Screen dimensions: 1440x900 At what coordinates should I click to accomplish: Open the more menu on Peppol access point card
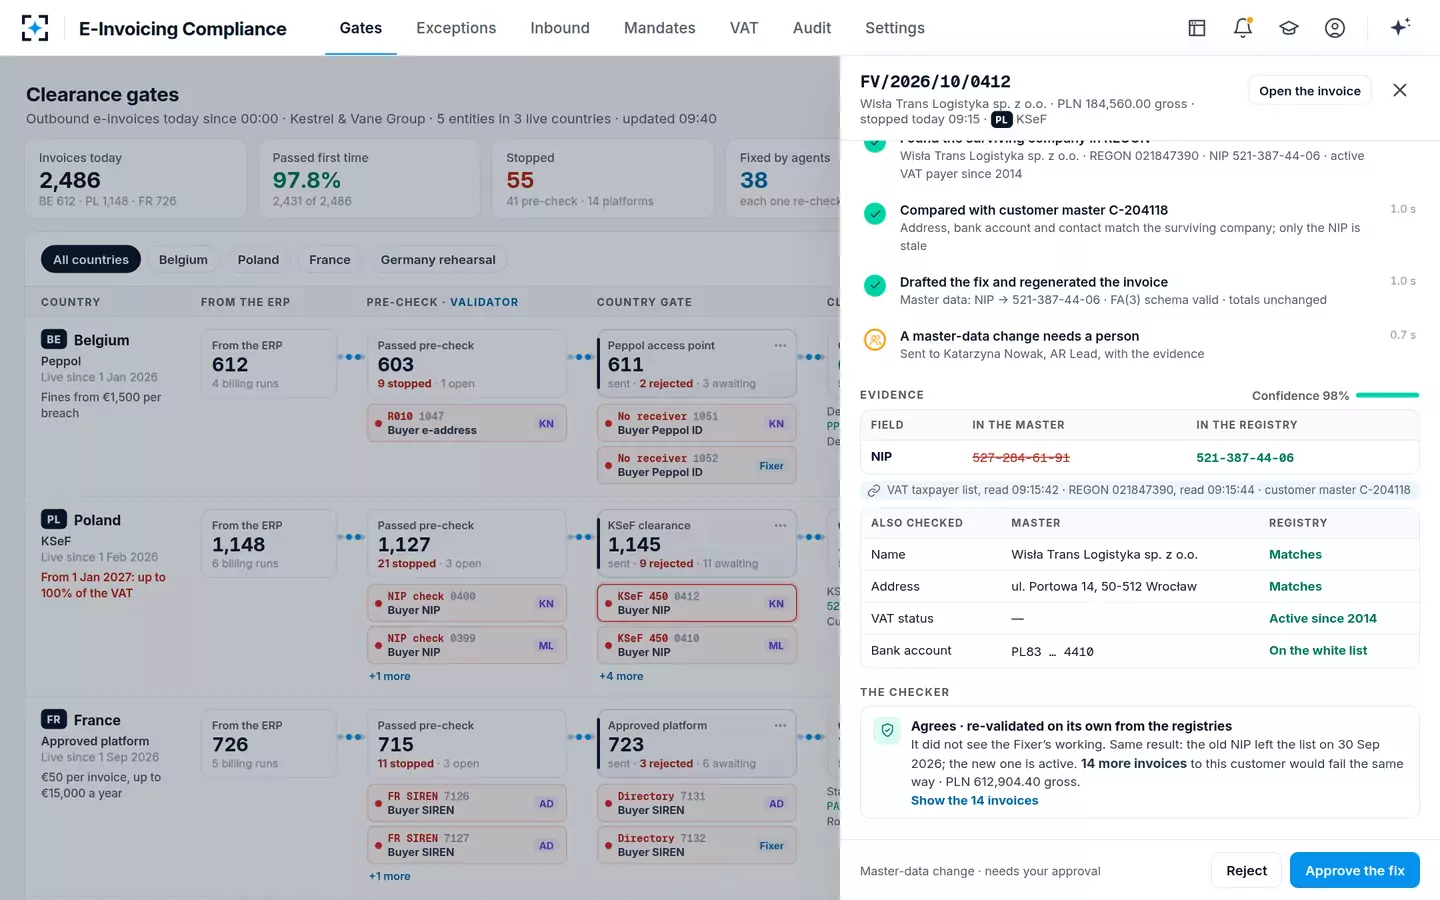click(x=780, y=345)
